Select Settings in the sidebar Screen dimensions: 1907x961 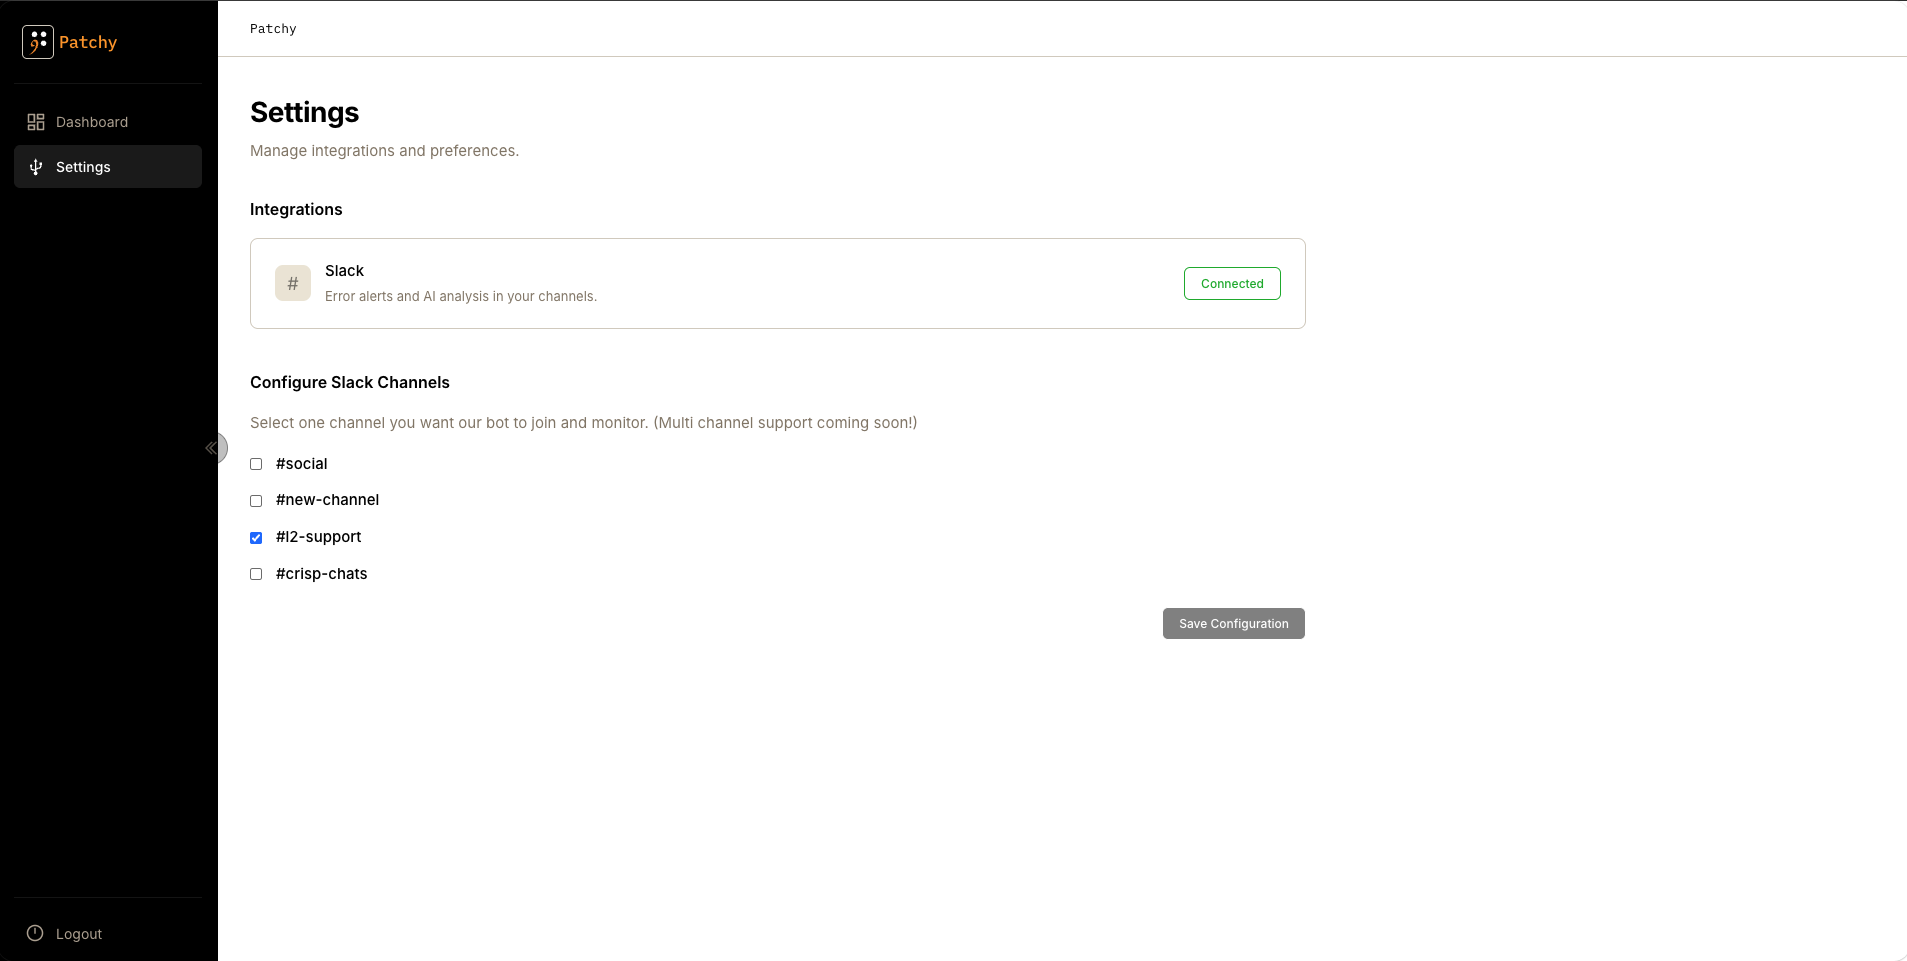(x=108, y=167)
